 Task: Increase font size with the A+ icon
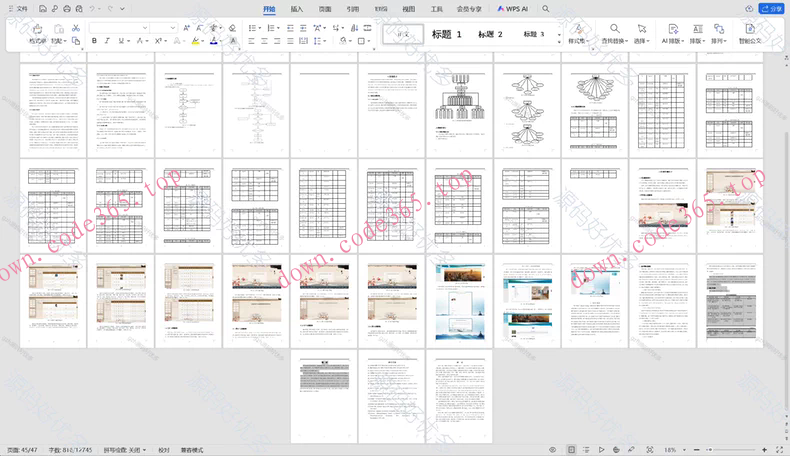pos(187,28)
